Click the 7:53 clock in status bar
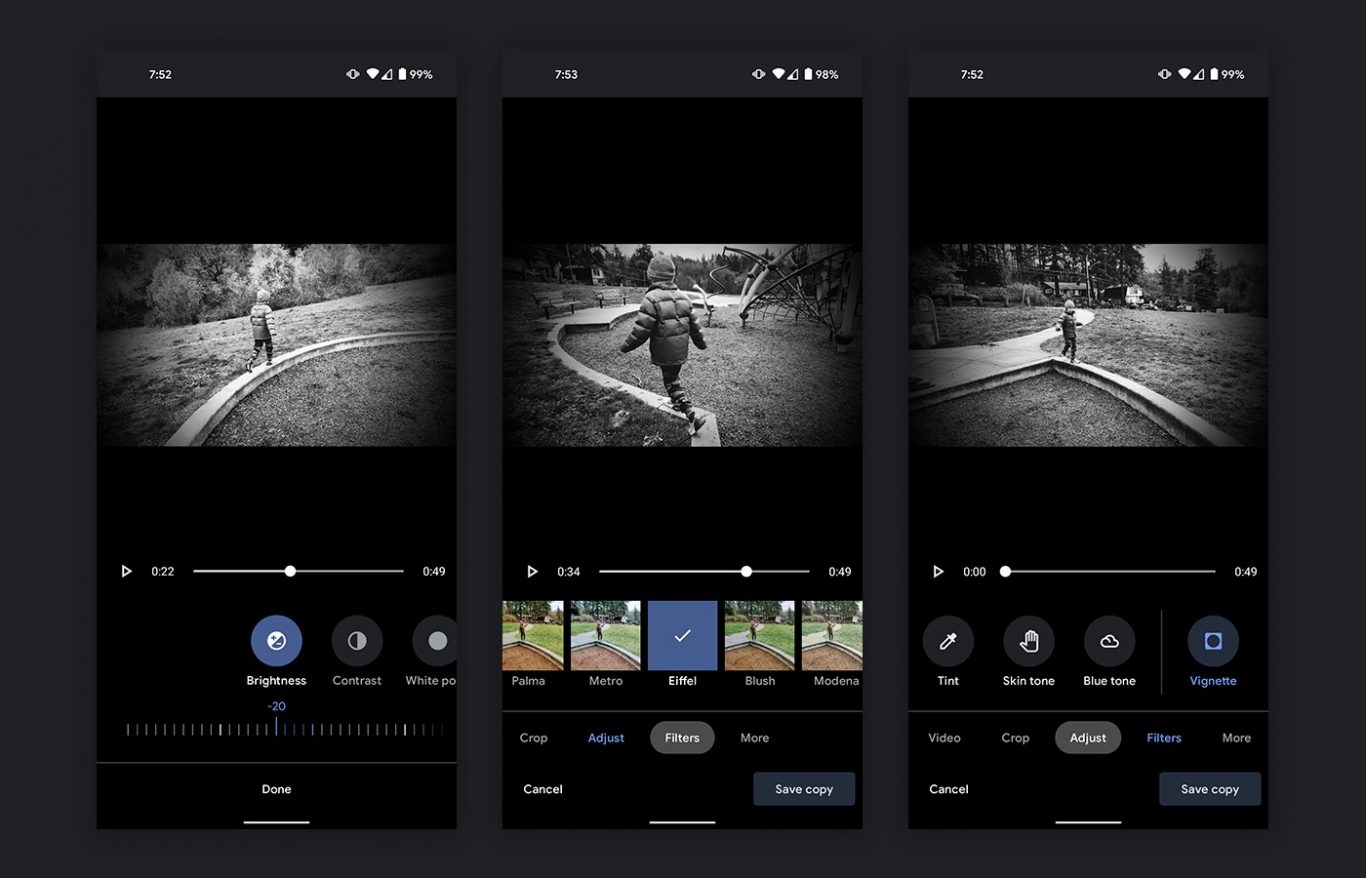Screen dimensions: 1366x878 pyautogui.click(x=566, y=75)
